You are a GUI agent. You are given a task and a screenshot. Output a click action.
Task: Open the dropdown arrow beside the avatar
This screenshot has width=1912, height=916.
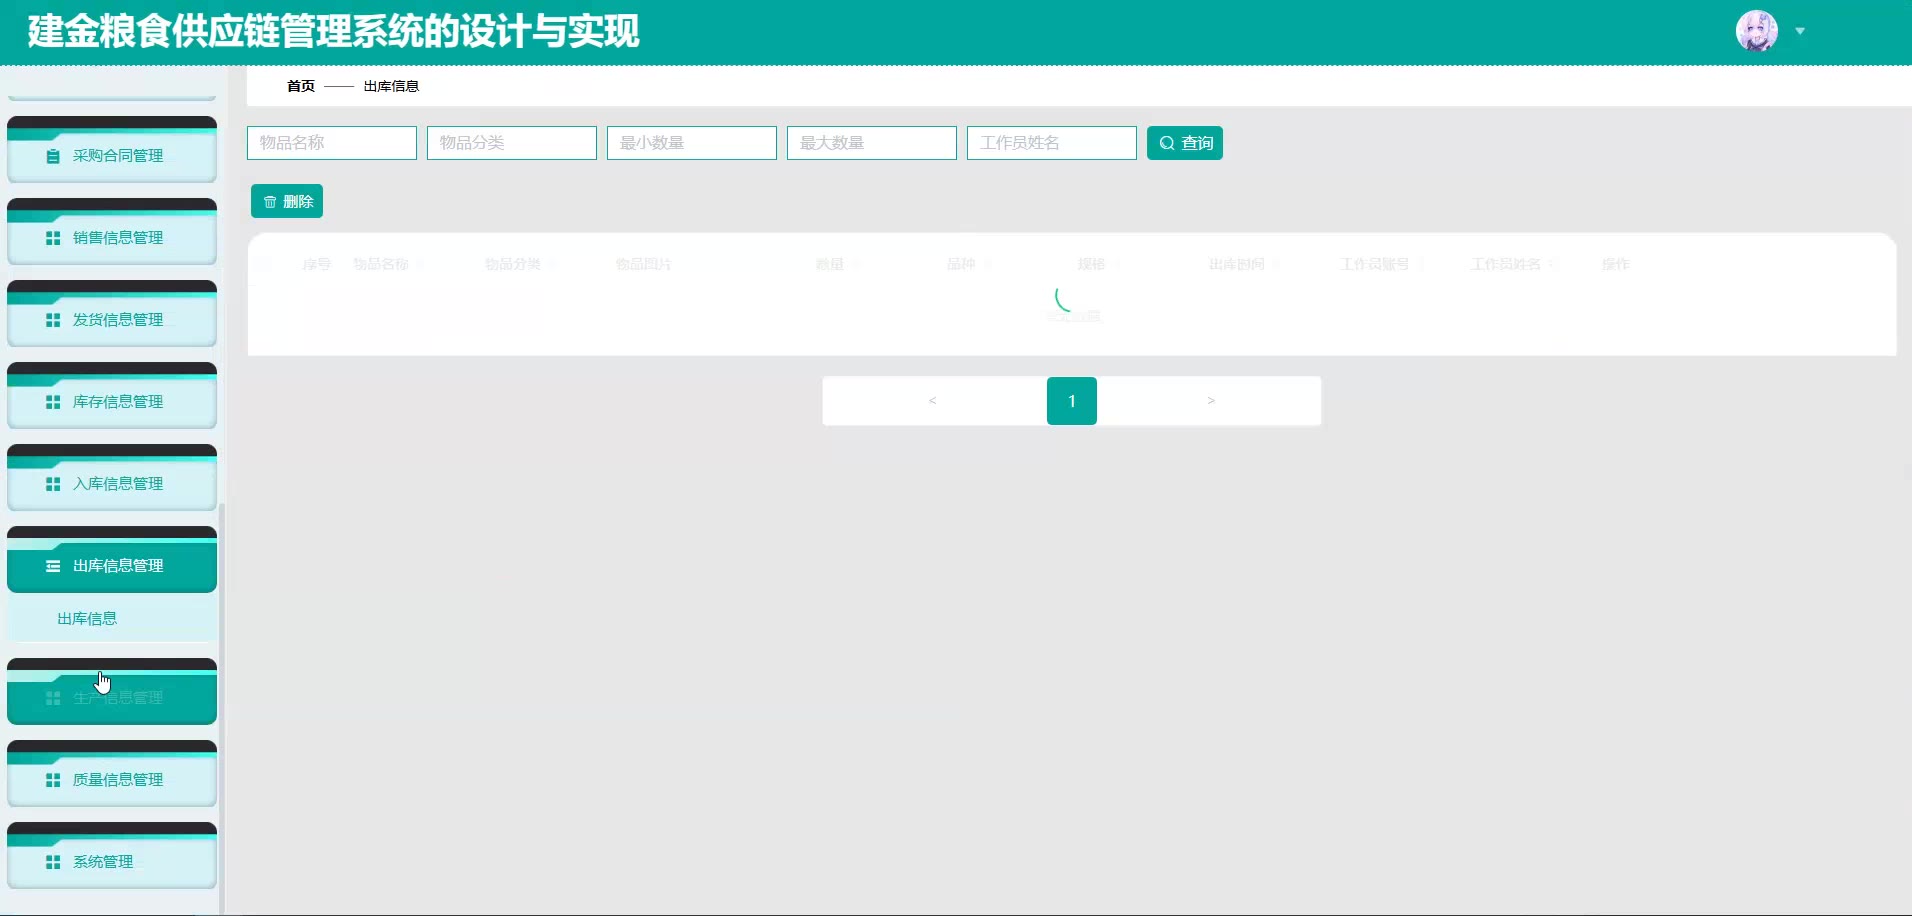pos(1800,31)
